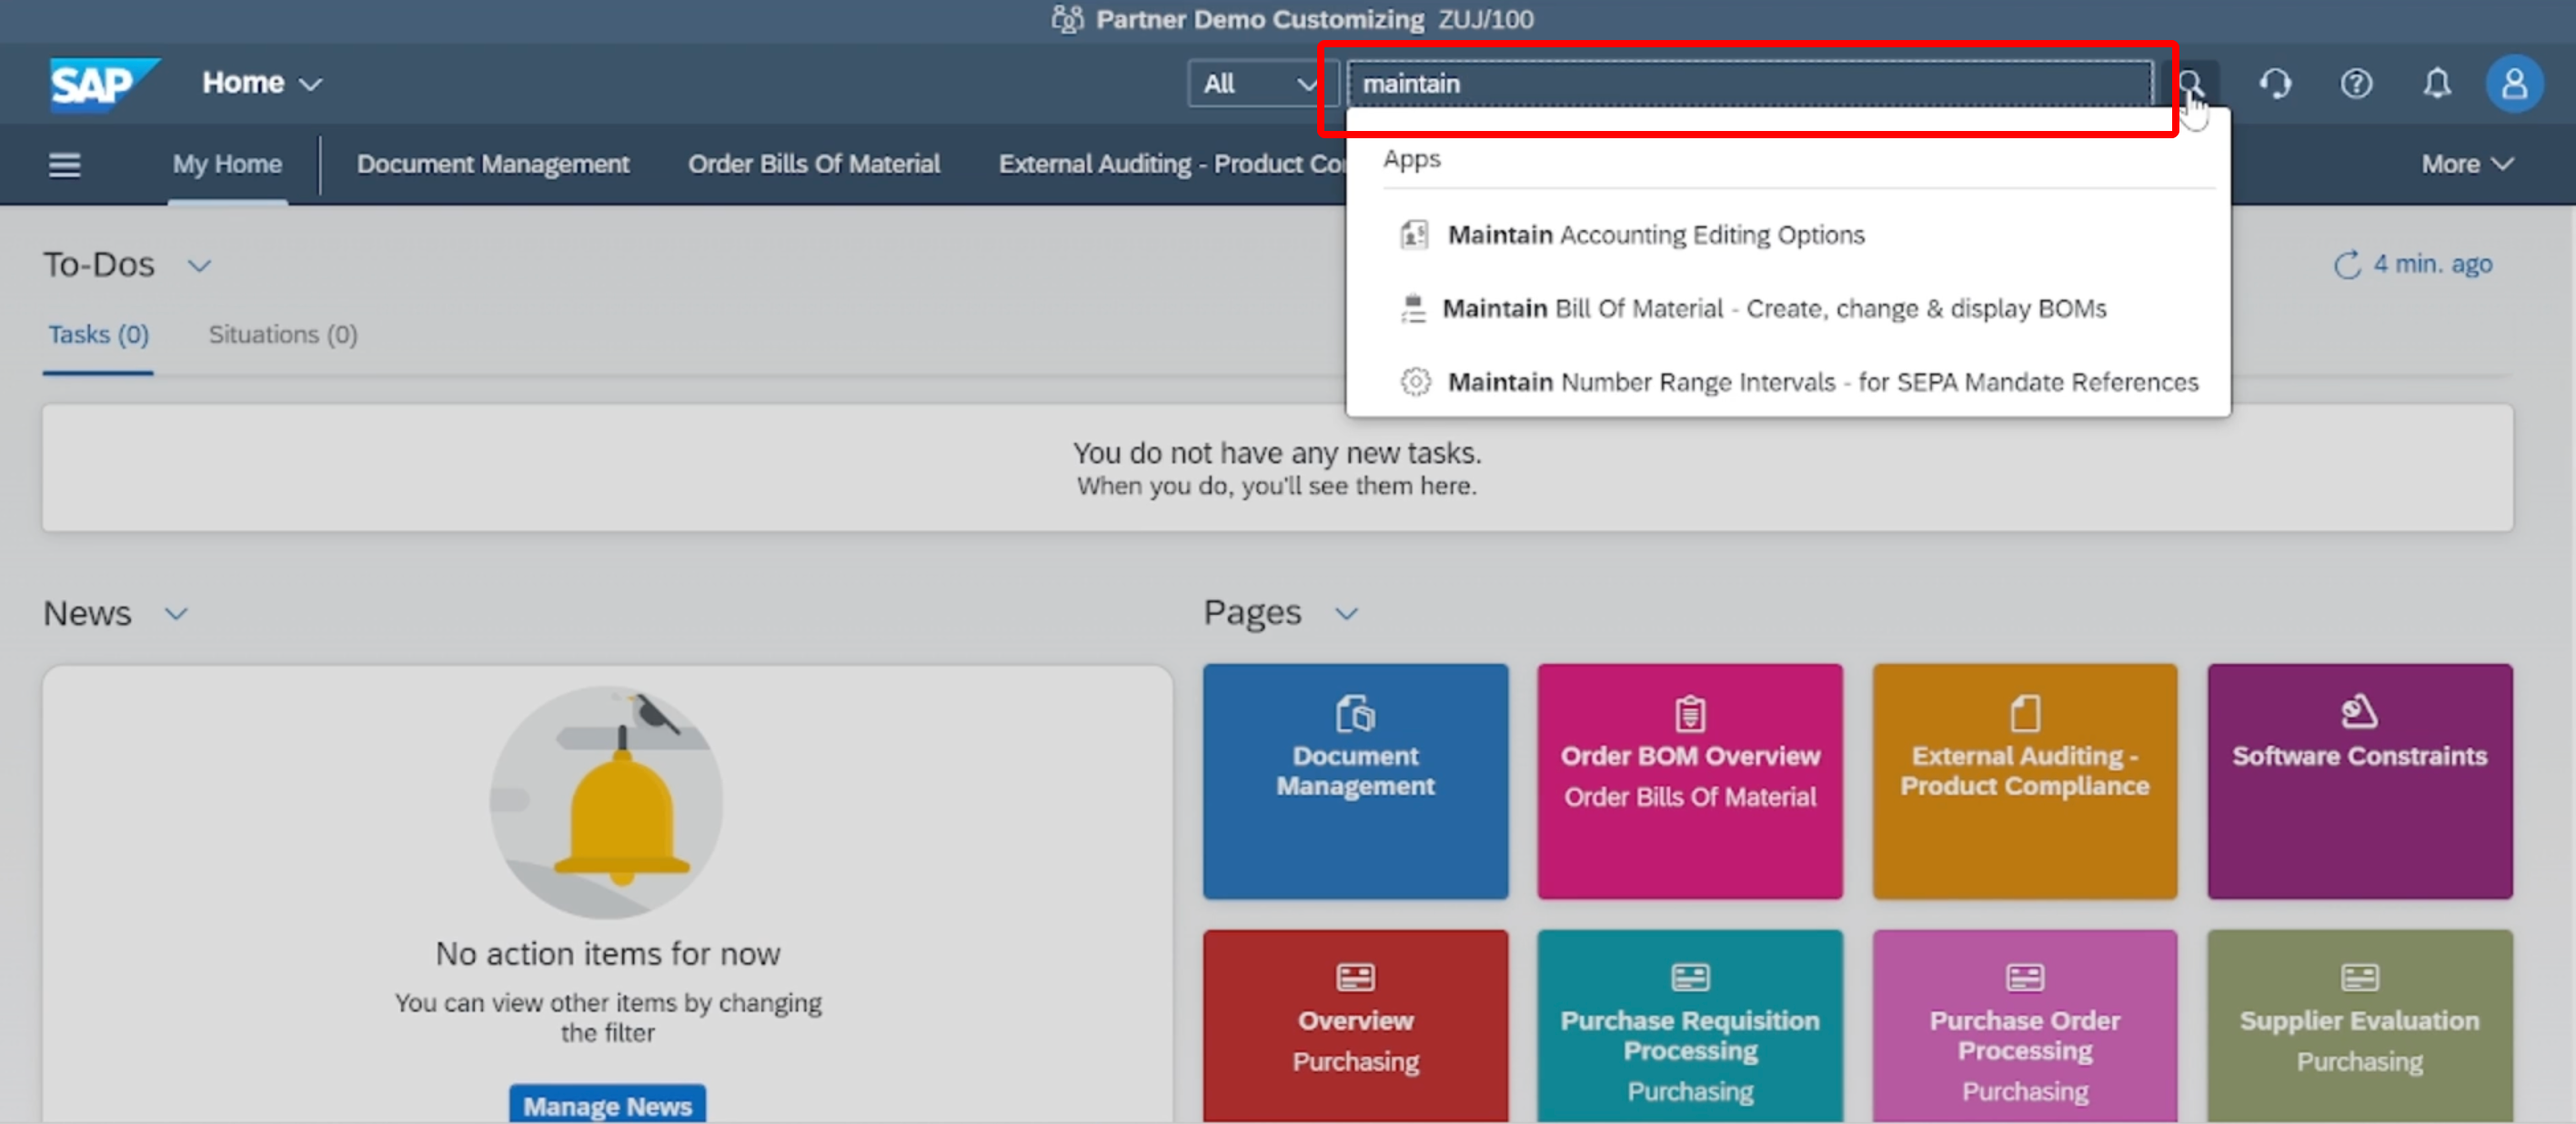Image resolution: width=2576 pixels, height=1124 pixels.
Task: Select the Situations (0) tab
Action: click(x=283, y=335)
